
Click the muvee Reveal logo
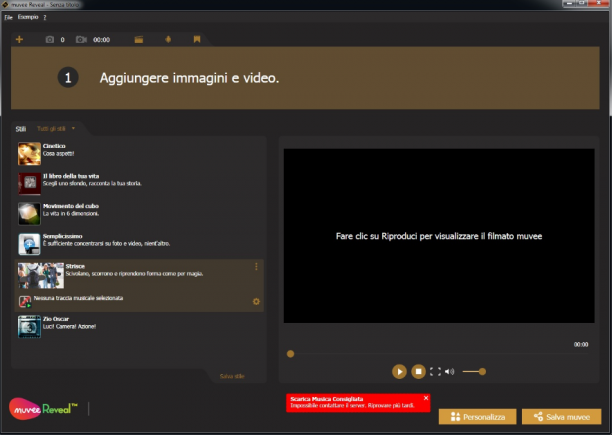(x=43, y=409)
